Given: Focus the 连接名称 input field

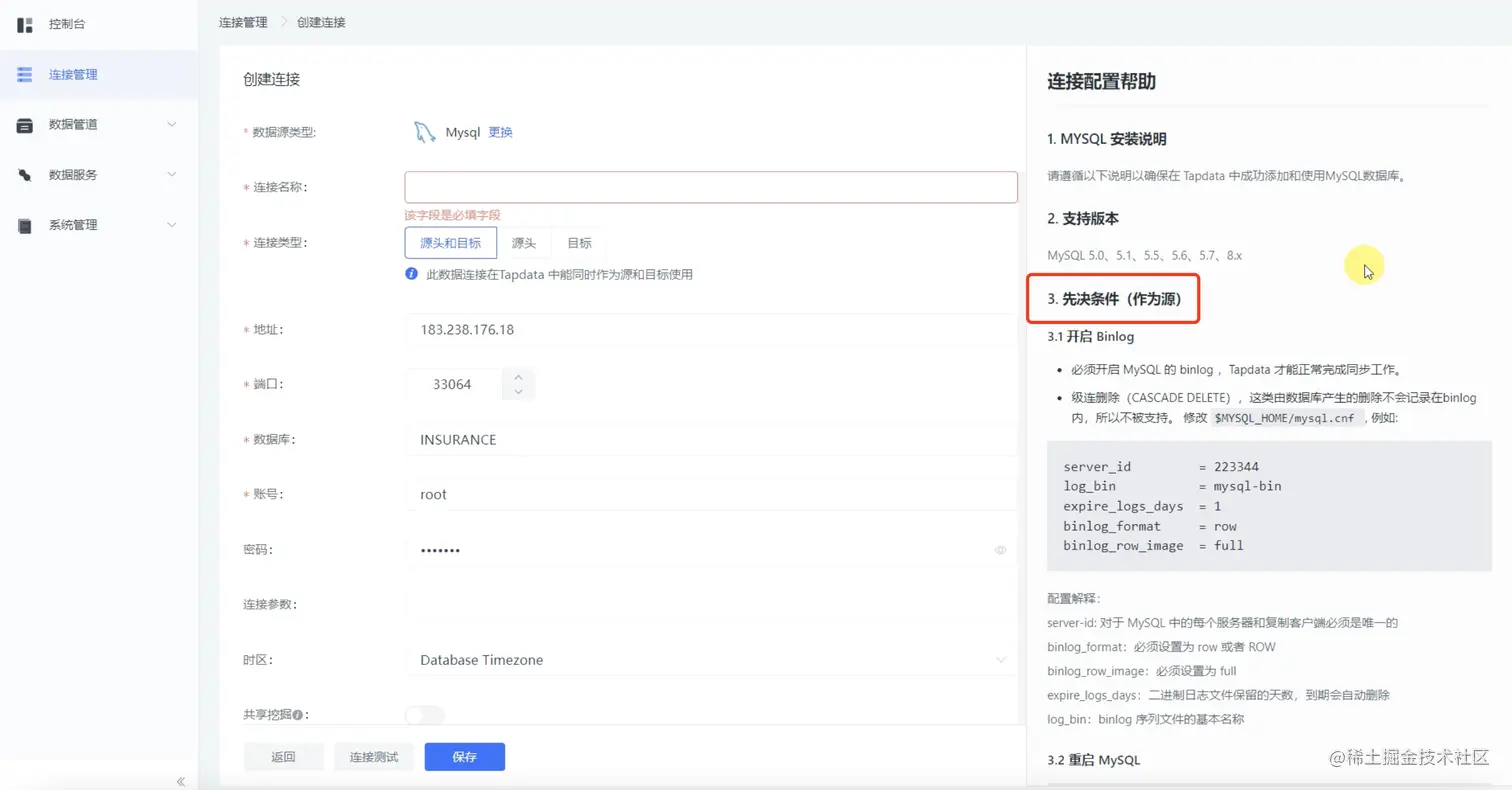Looking at the screenshot, I should [x=711, y=187].
